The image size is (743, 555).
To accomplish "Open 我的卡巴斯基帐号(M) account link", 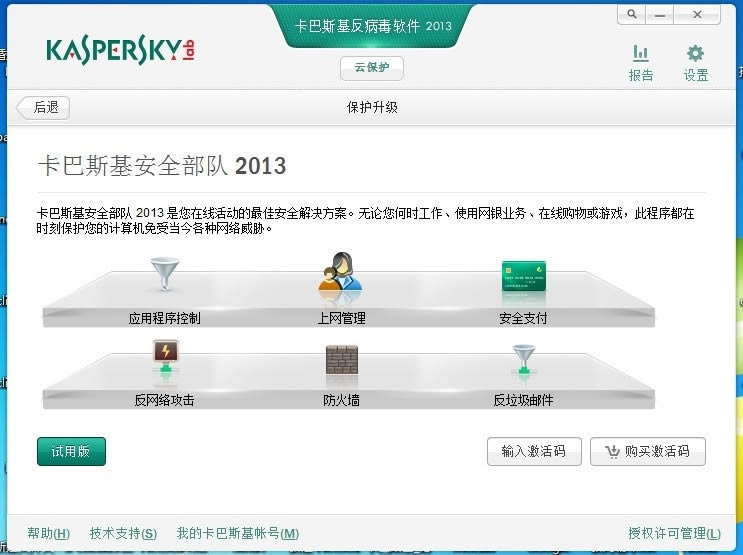I will point(237,534).
